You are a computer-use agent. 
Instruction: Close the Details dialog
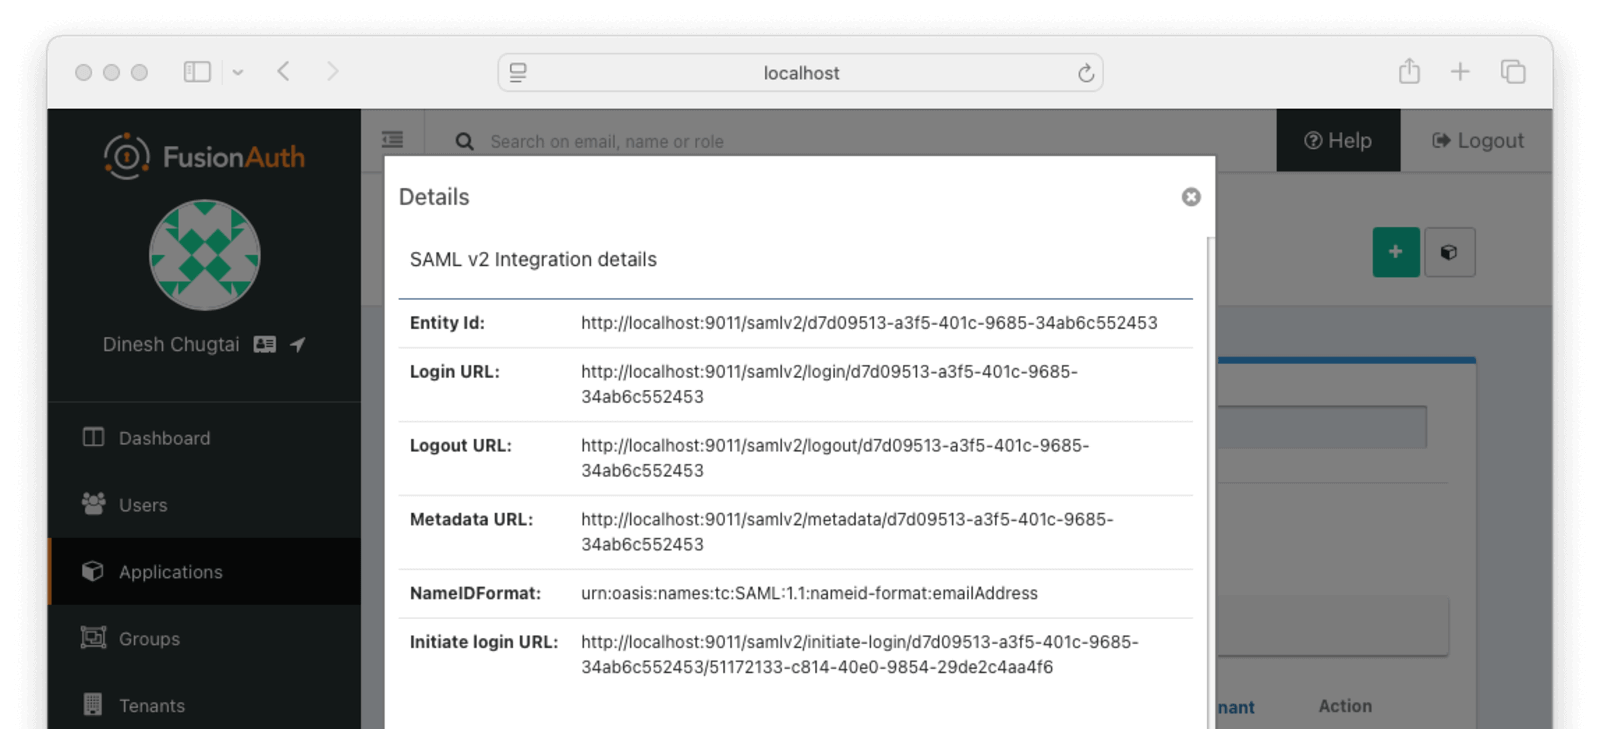(1190, 197)
